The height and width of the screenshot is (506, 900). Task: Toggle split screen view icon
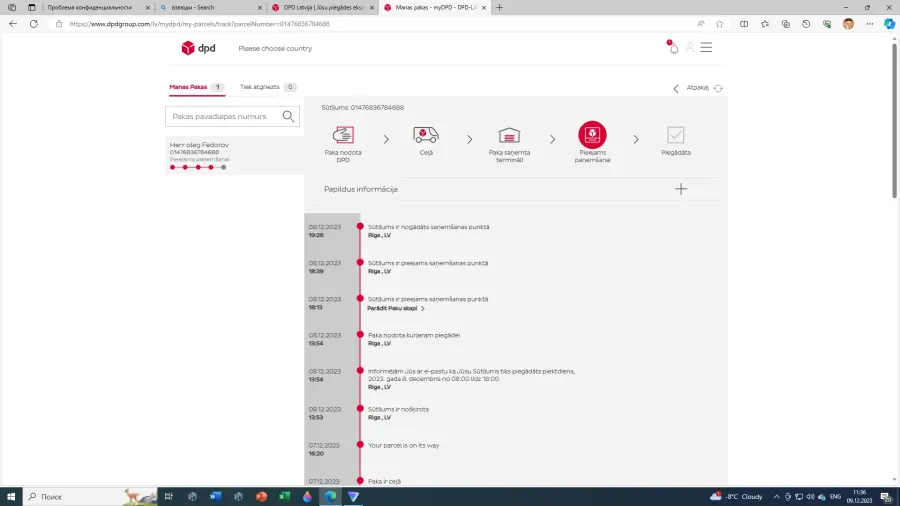[x=744, y=24]
